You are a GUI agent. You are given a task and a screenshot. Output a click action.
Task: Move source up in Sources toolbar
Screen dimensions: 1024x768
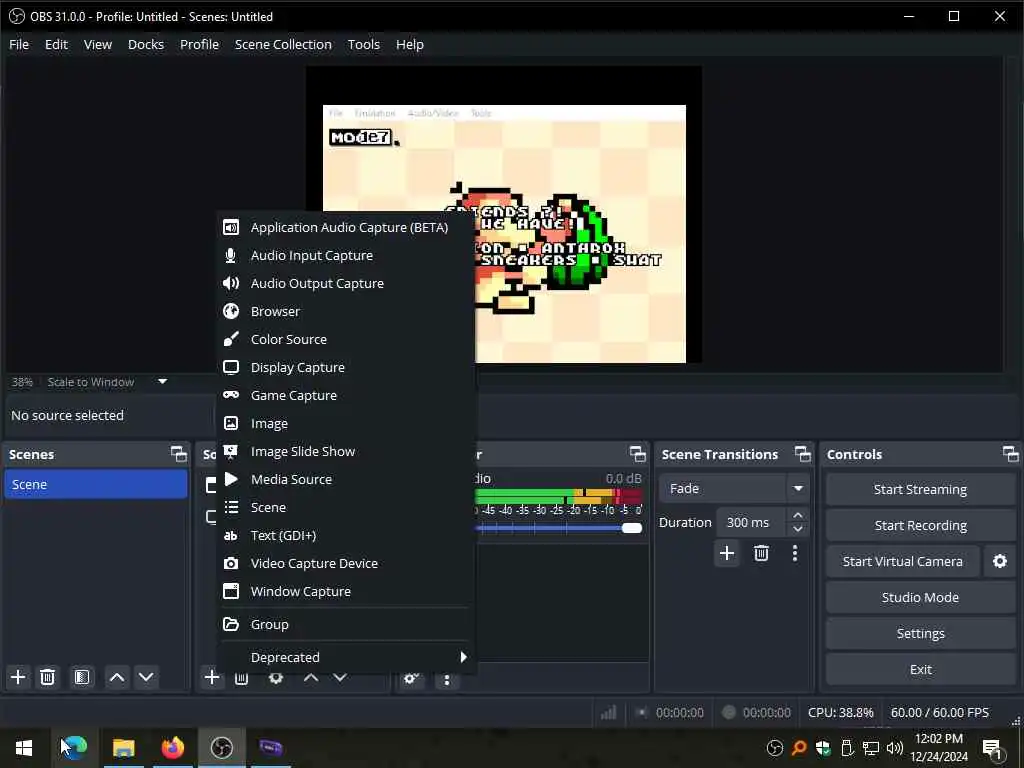pyautogui.click(x=311, y=679)
